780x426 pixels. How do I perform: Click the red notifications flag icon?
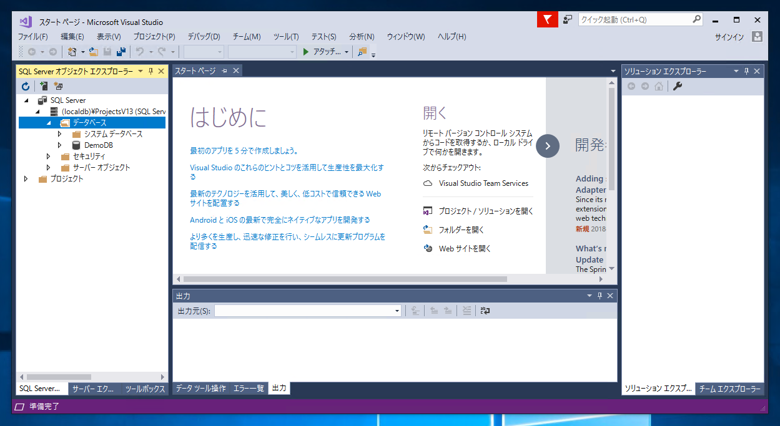click(547, 19)
